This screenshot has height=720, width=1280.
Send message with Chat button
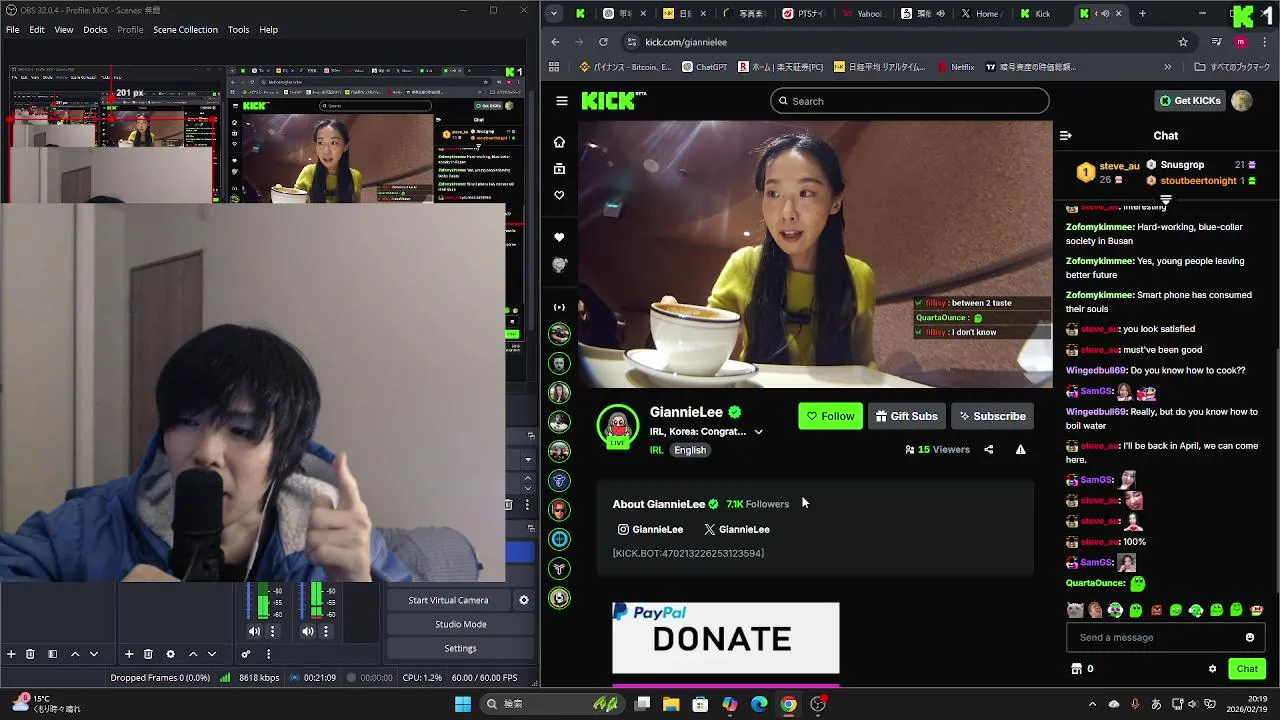[1247, 669]
